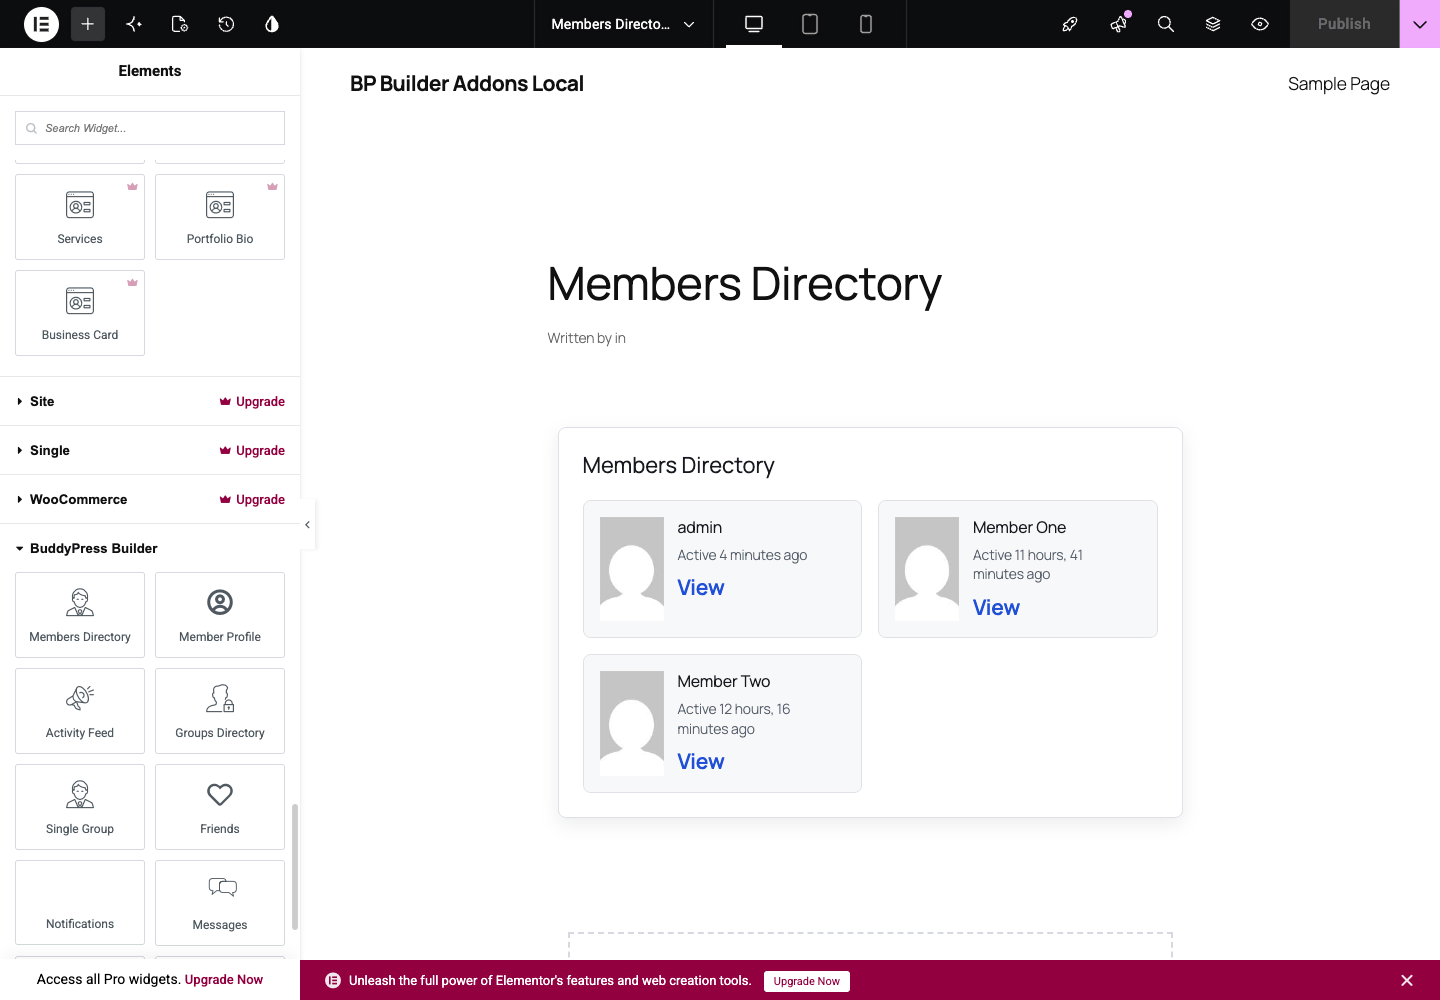Viewport: 1440px width, 1000px height.
Task: Click View link for admin
Action: pyautogui.click(x=701, y=588)
